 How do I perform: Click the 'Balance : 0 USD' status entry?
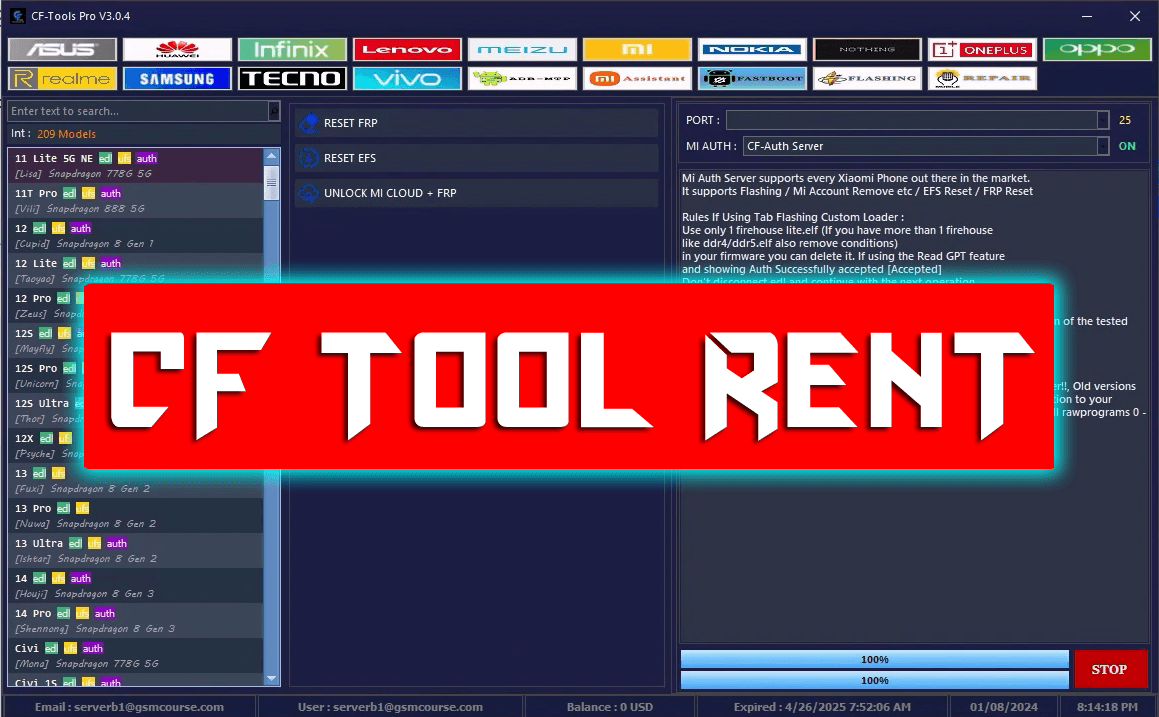click(x=610, y=707)
